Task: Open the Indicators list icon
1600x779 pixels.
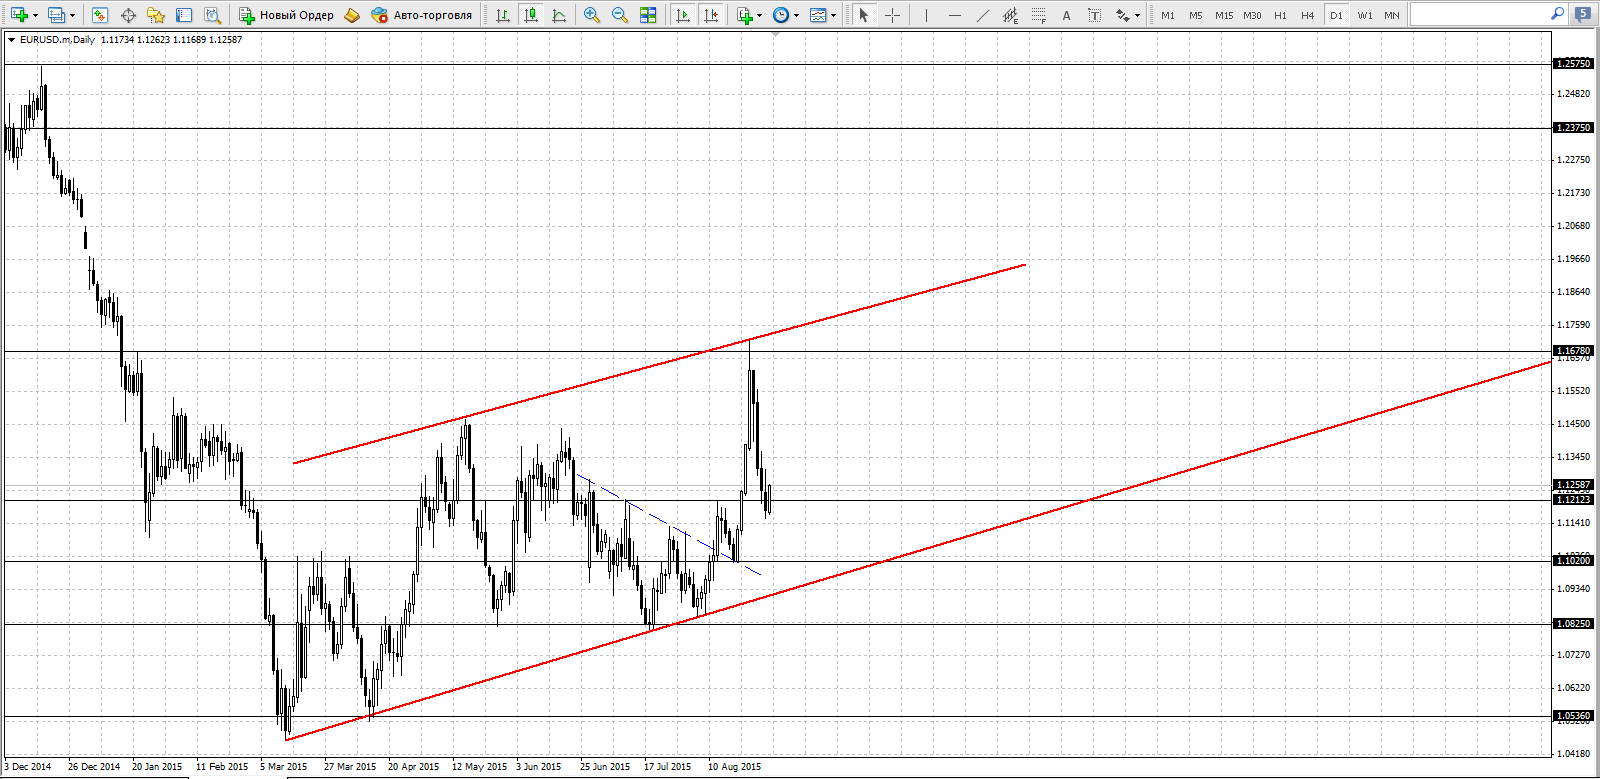Action: click(x=744, y=15)
